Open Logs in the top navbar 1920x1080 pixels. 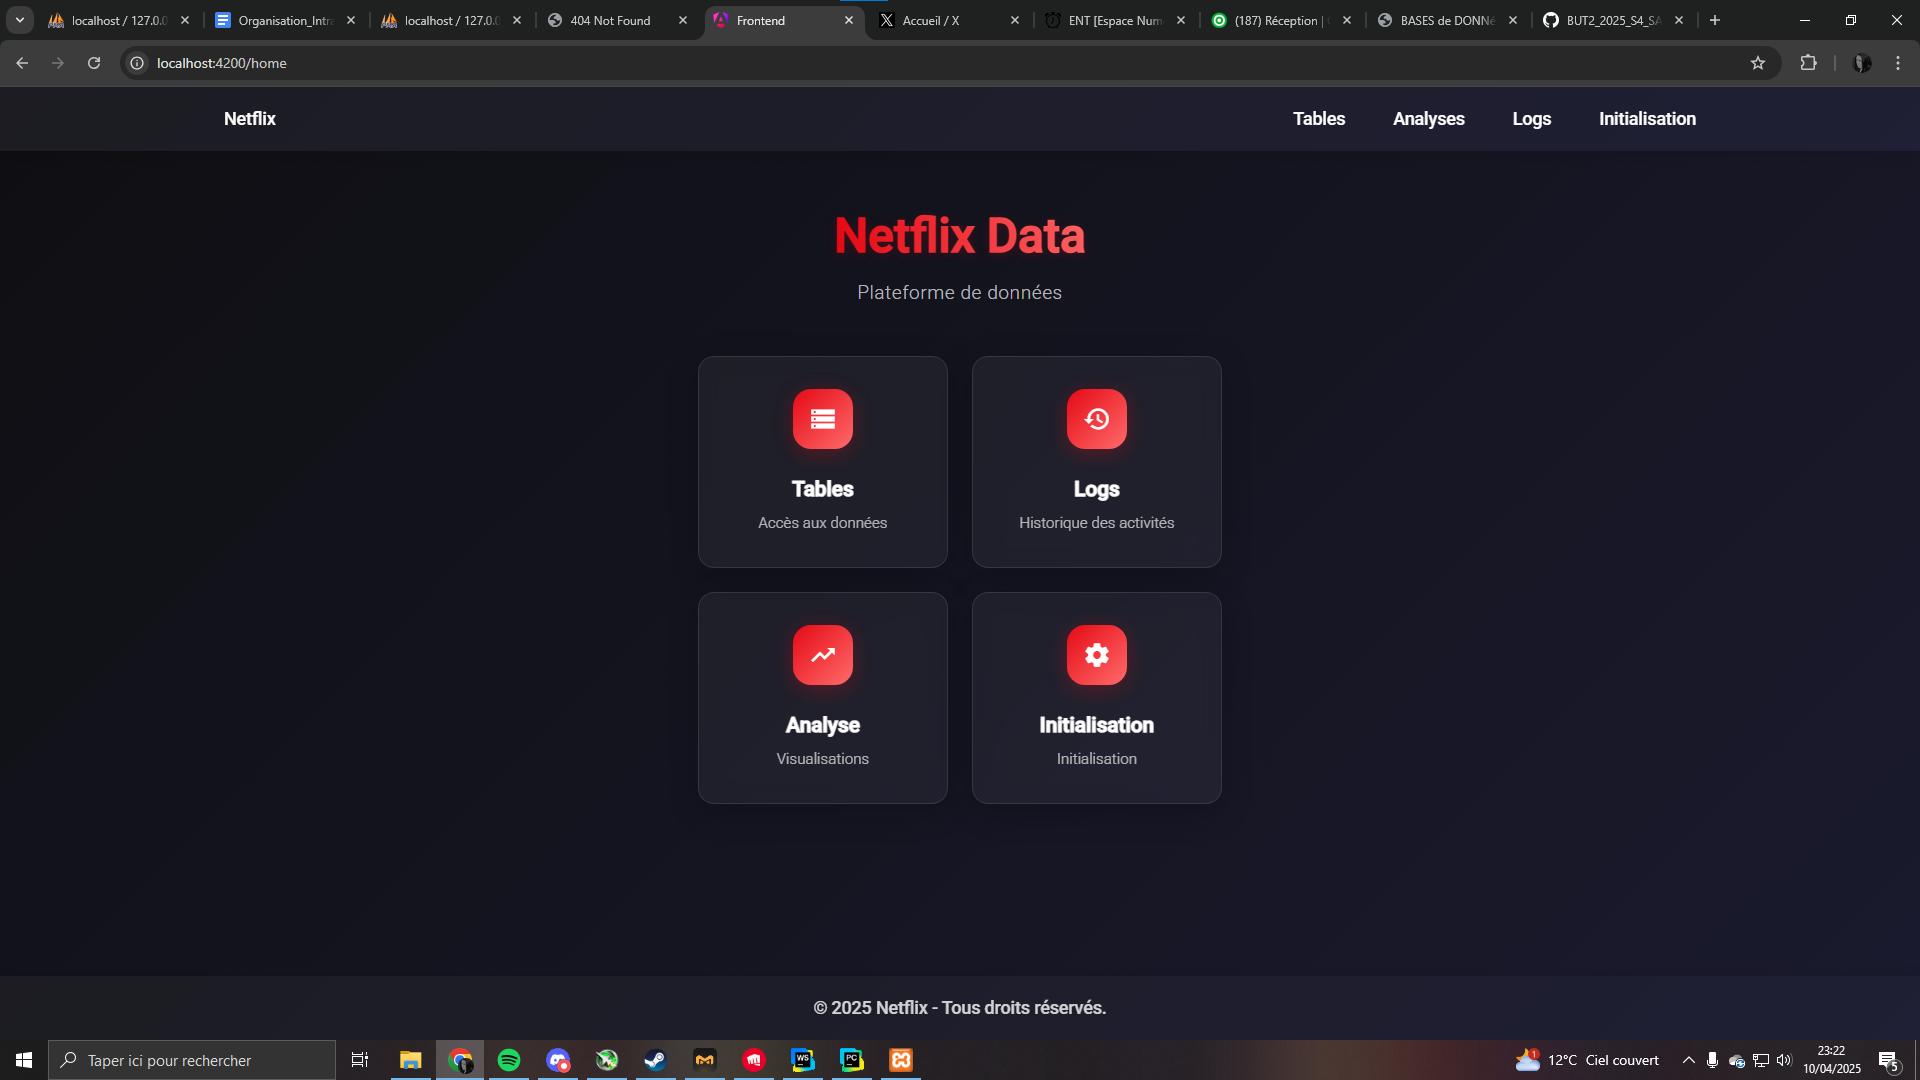pyautogui.click(x=1532, y=119)
